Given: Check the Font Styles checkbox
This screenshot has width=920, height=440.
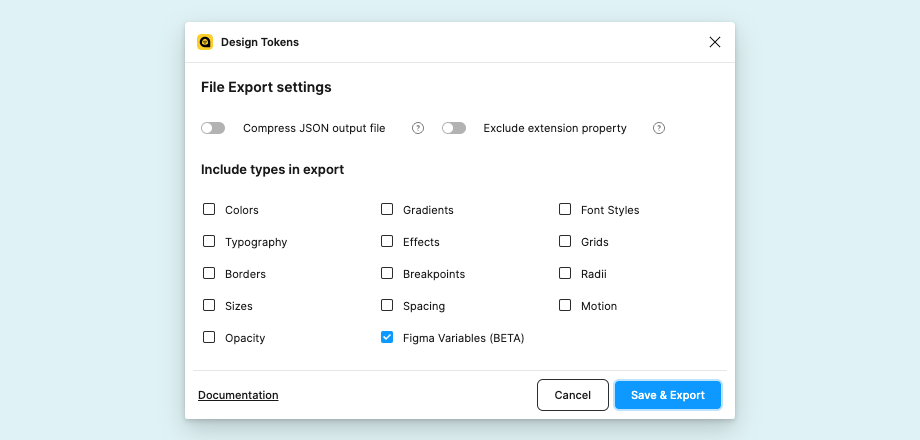Looking at the screenshot, I should [x=565, y=210].
